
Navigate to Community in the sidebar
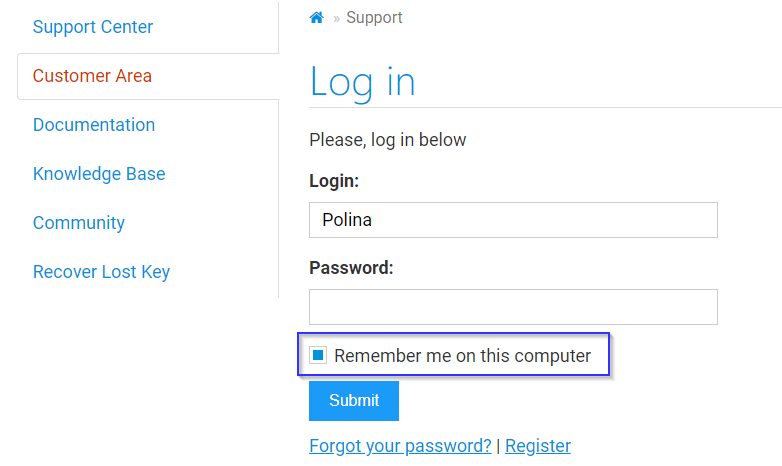(x=79, y=223)
